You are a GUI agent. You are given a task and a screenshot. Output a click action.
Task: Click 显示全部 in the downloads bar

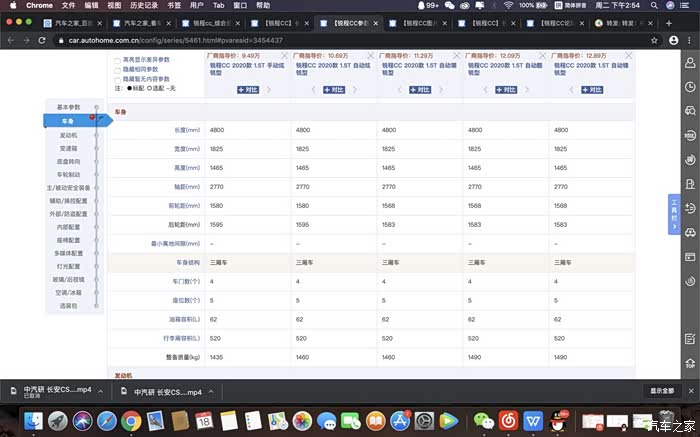661,391
